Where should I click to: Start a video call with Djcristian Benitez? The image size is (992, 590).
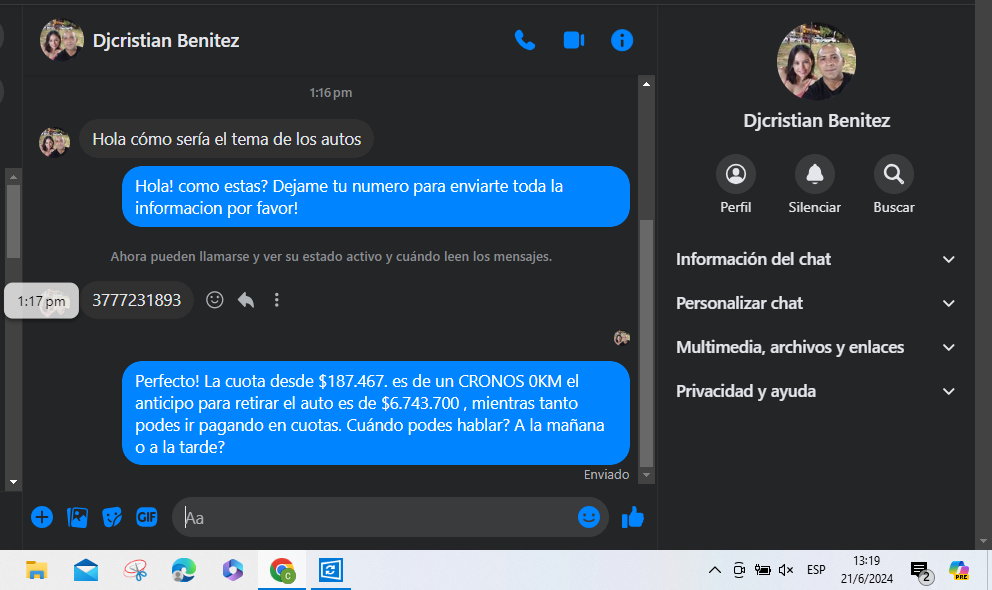click(x=573, y=40)
